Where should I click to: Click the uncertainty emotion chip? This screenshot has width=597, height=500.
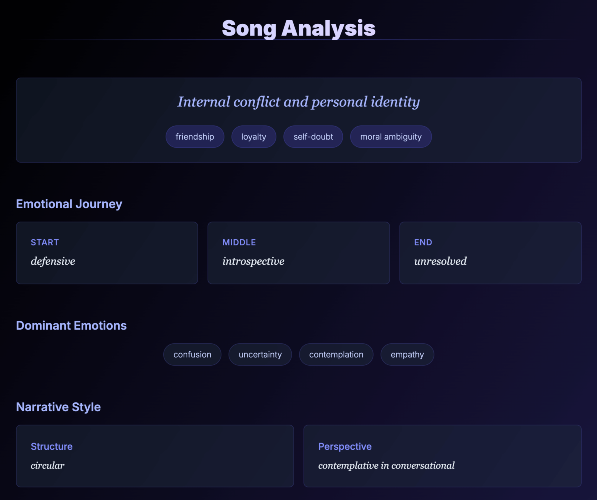click(x=260, y=355)
